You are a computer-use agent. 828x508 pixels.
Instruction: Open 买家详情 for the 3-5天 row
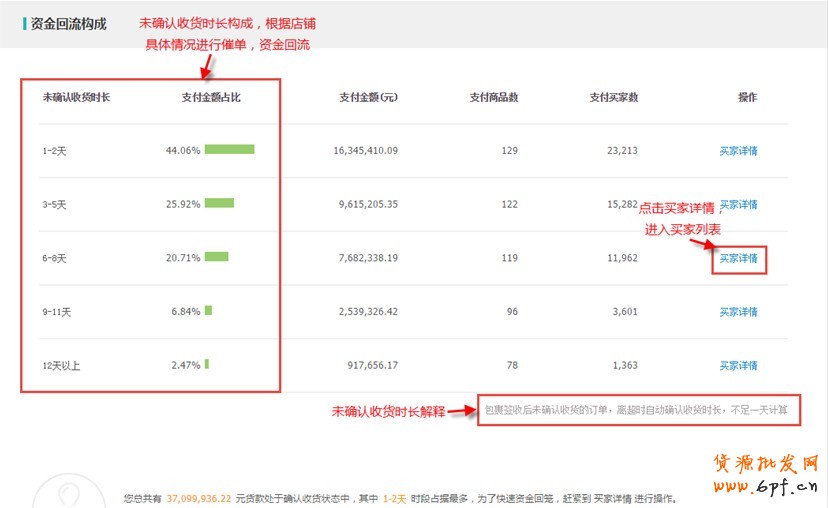[x=738, y=204]
